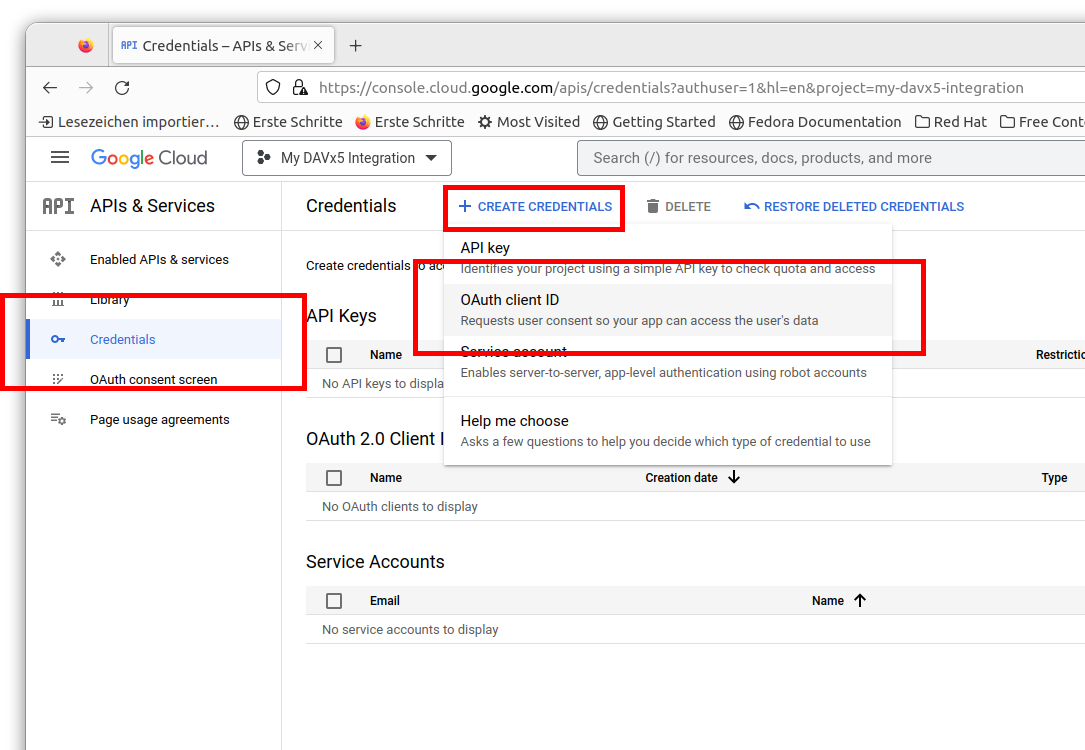Go forward to the next page
Viewport: 1085px width, 750px height.
click(x=86, y=88)
